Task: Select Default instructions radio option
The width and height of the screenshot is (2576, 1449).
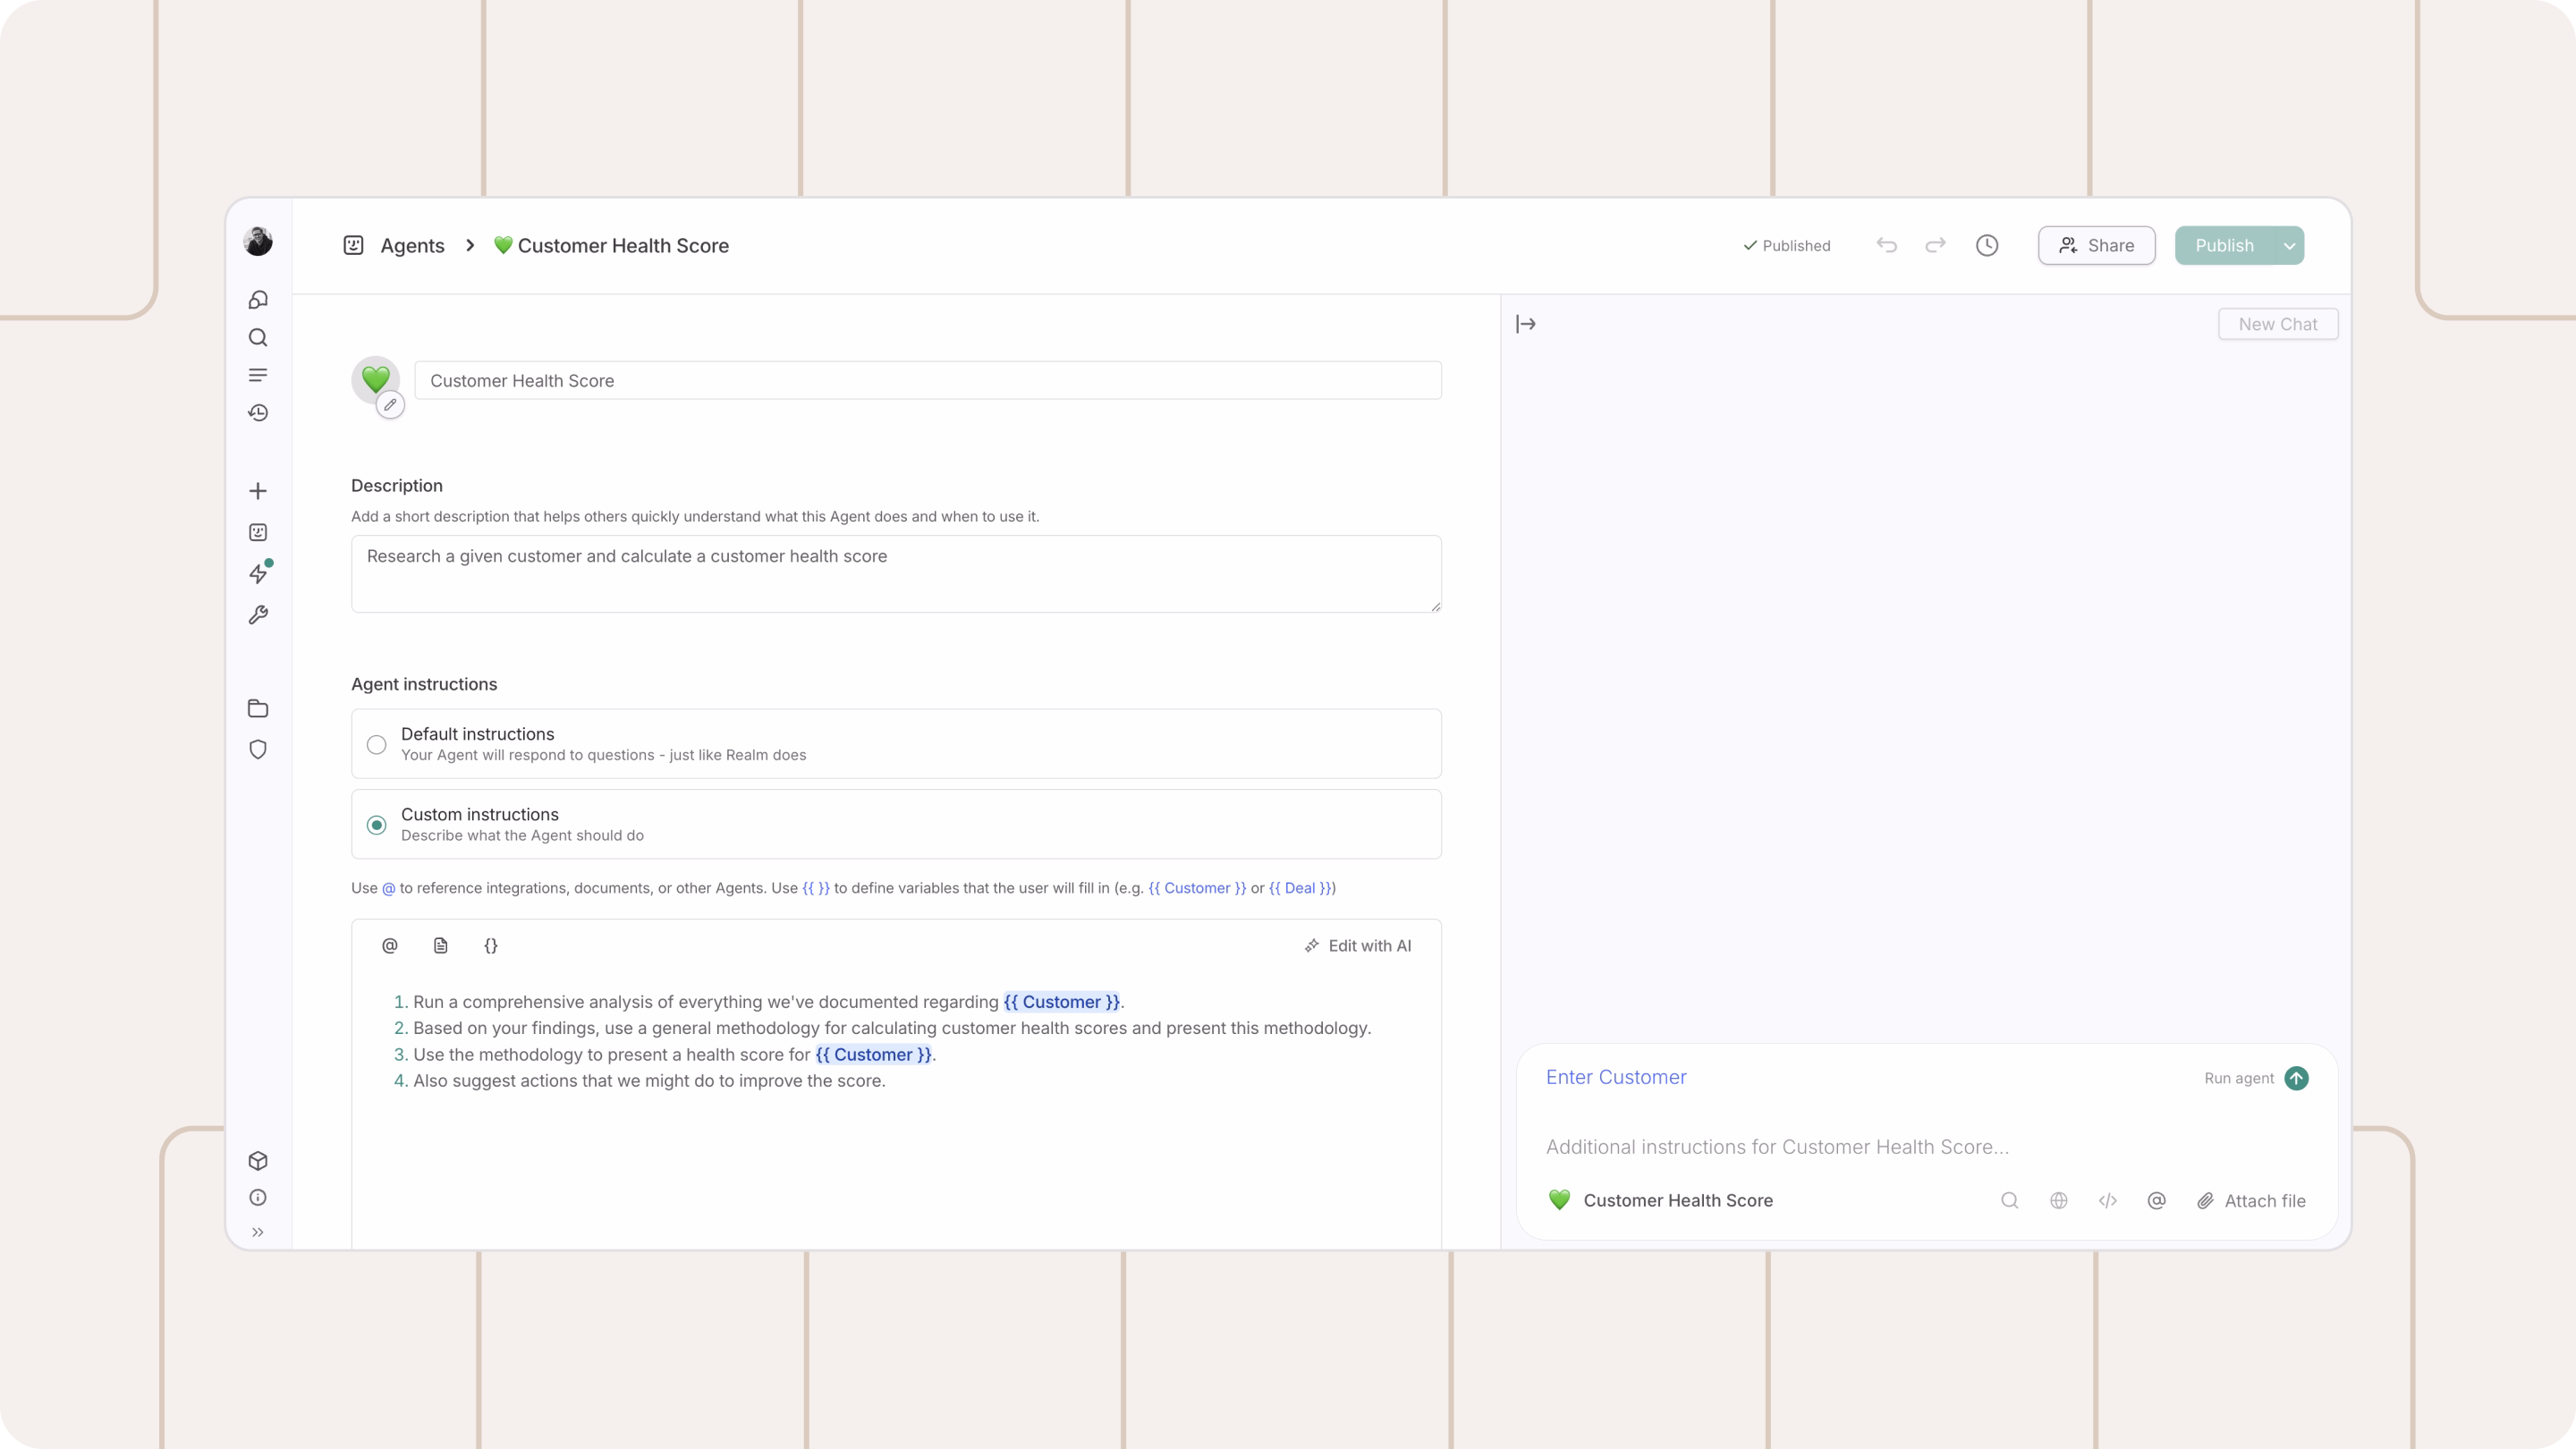Action: [376, 744]
